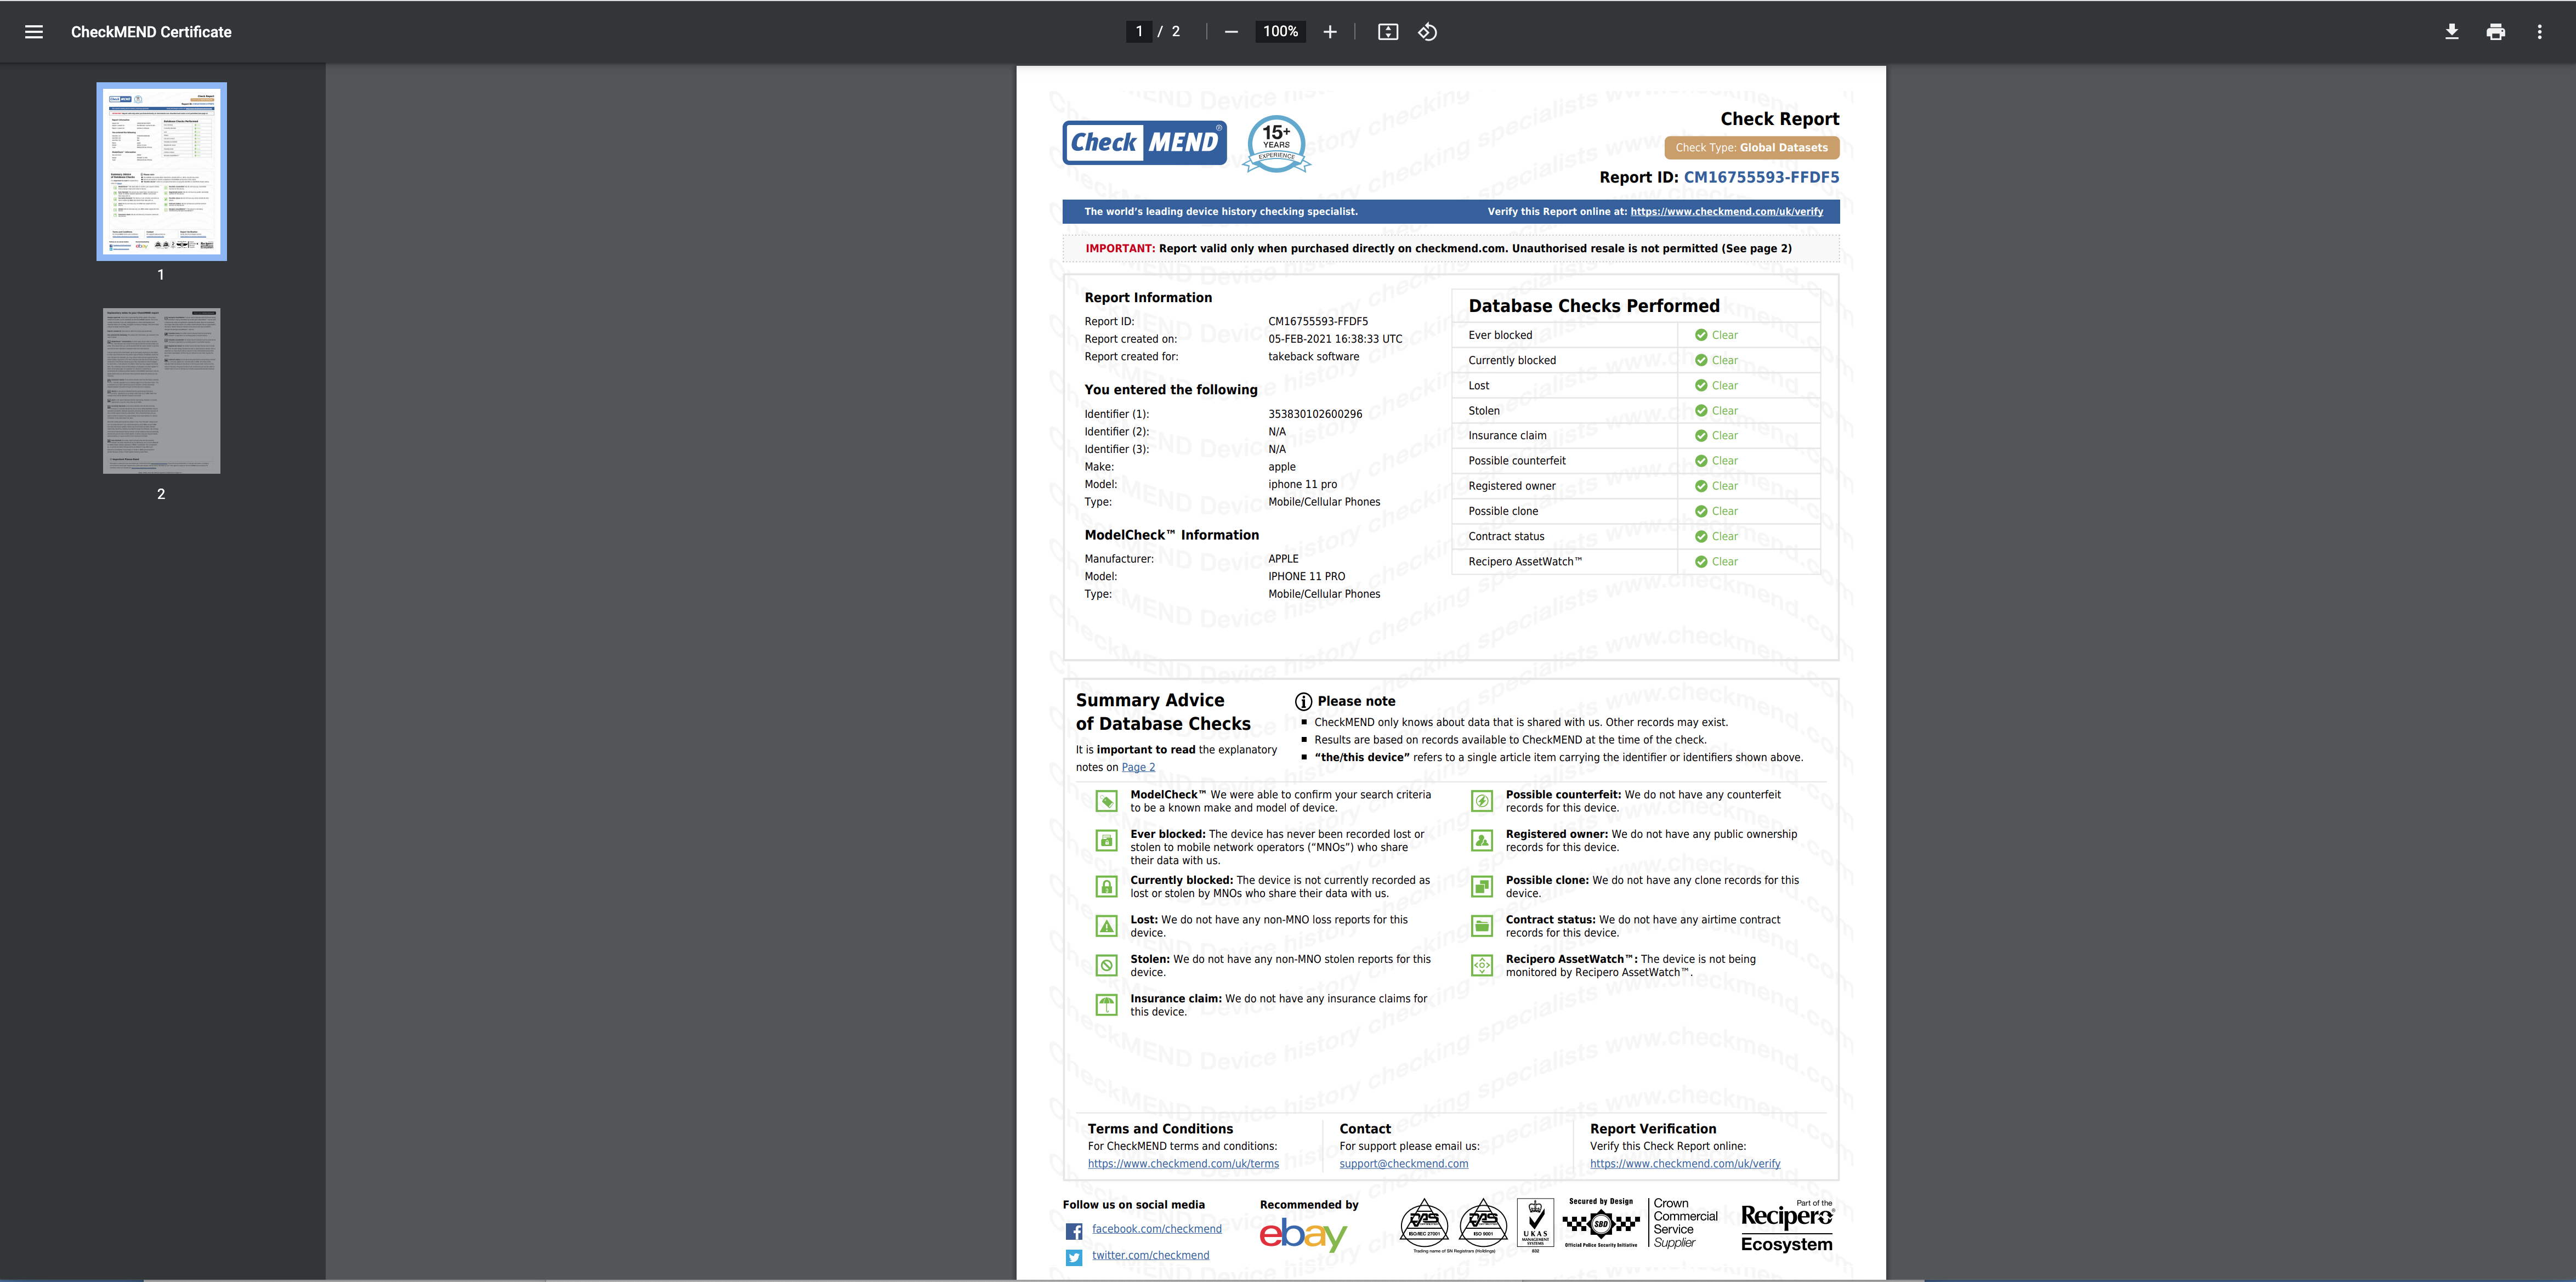
Task: Click the Recipero AssetWatch summary icon
Action: pyautogui.click(x=1482, y=966)
